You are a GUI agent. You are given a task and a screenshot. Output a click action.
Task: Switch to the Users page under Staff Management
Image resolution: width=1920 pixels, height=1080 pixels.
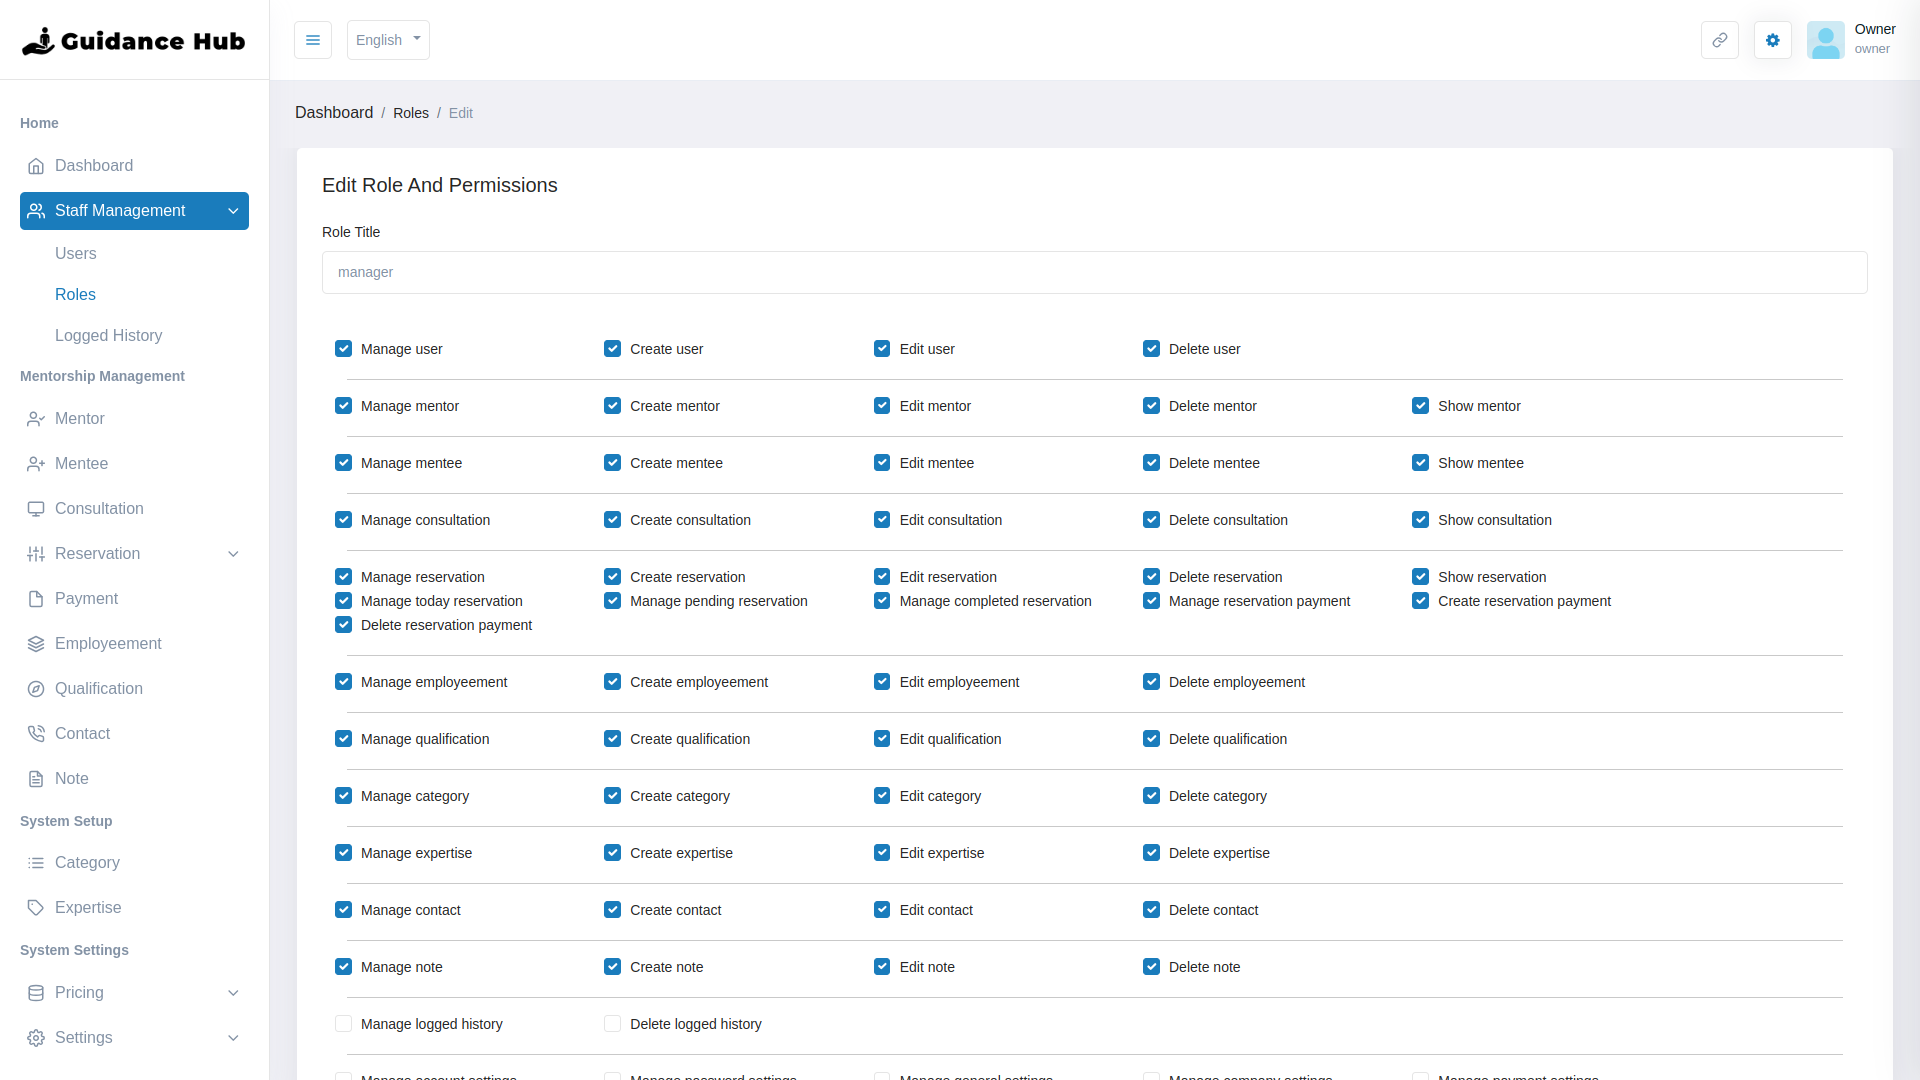click(x=76, y=253)
